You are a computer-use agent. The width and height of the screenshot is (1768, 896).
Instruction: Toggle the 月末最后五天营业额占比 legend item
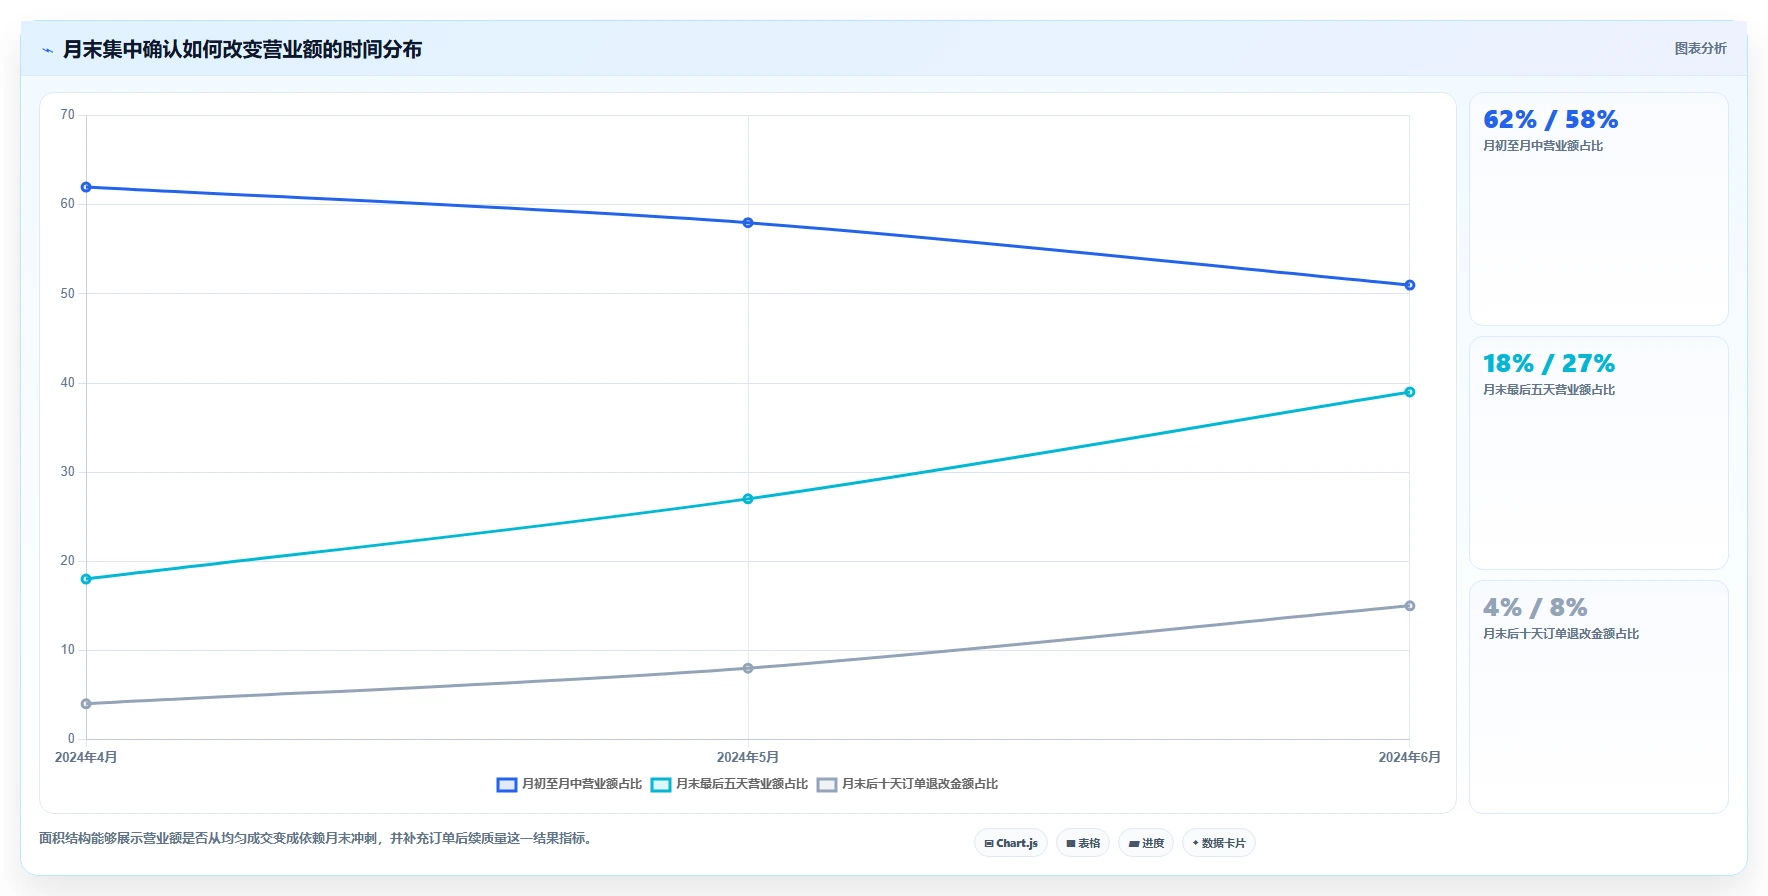point(729,784)
